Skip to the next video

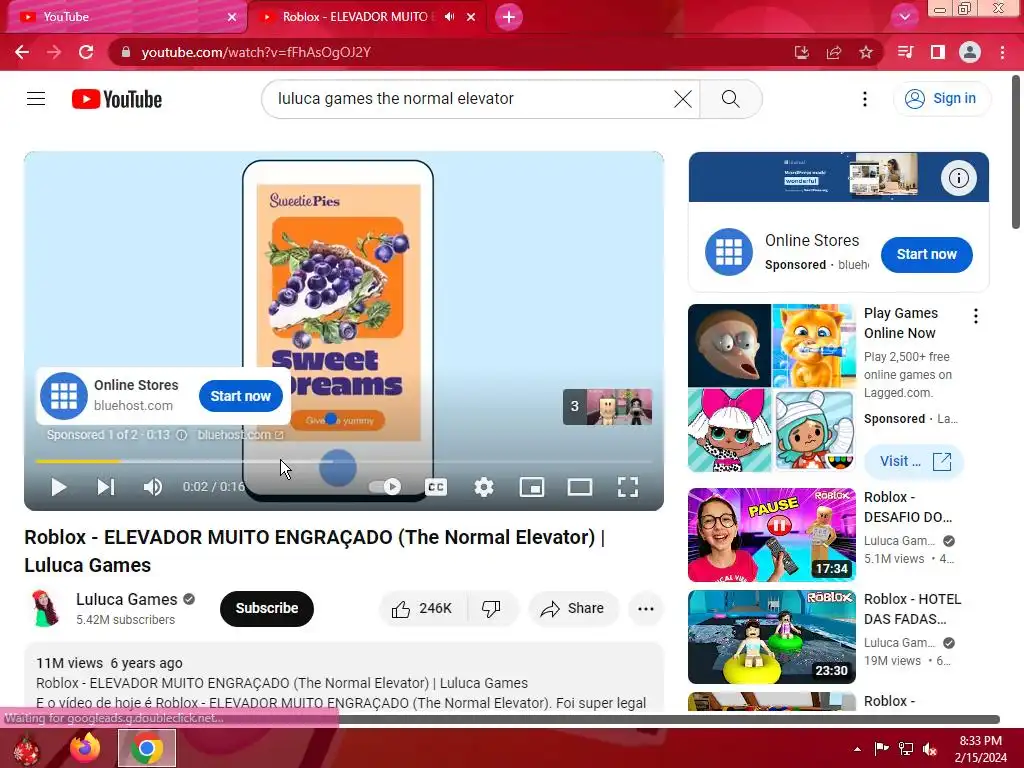(106, 487)
